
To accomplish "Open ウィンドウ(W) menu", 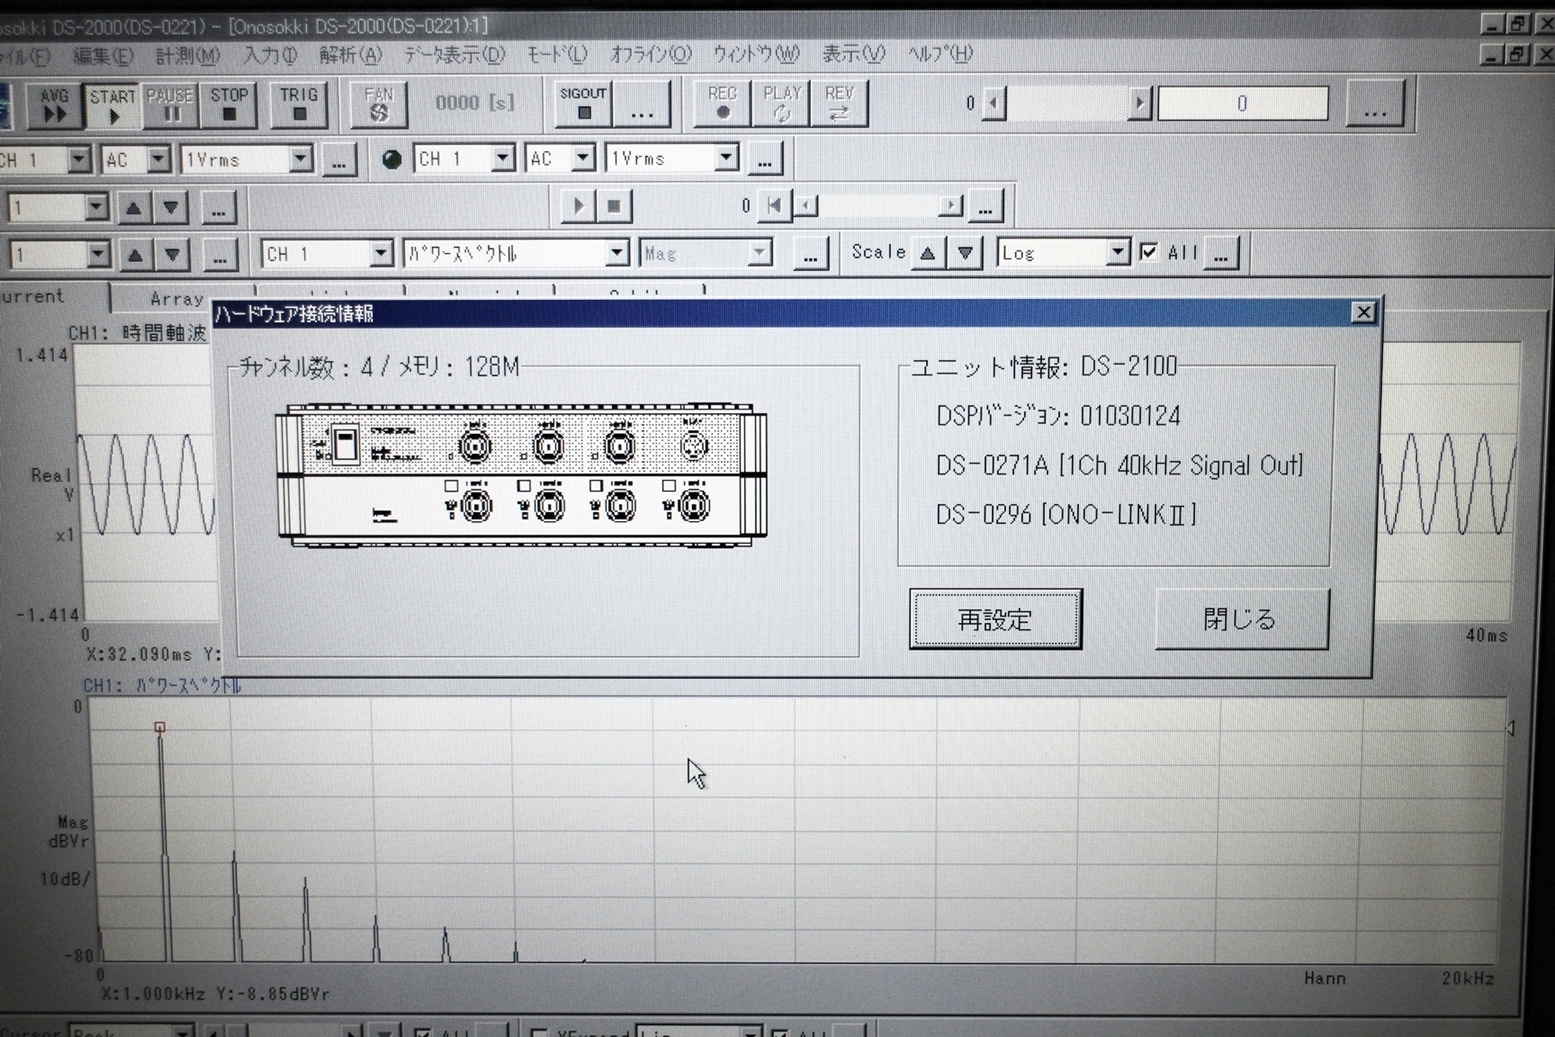I will coord(755,54).
